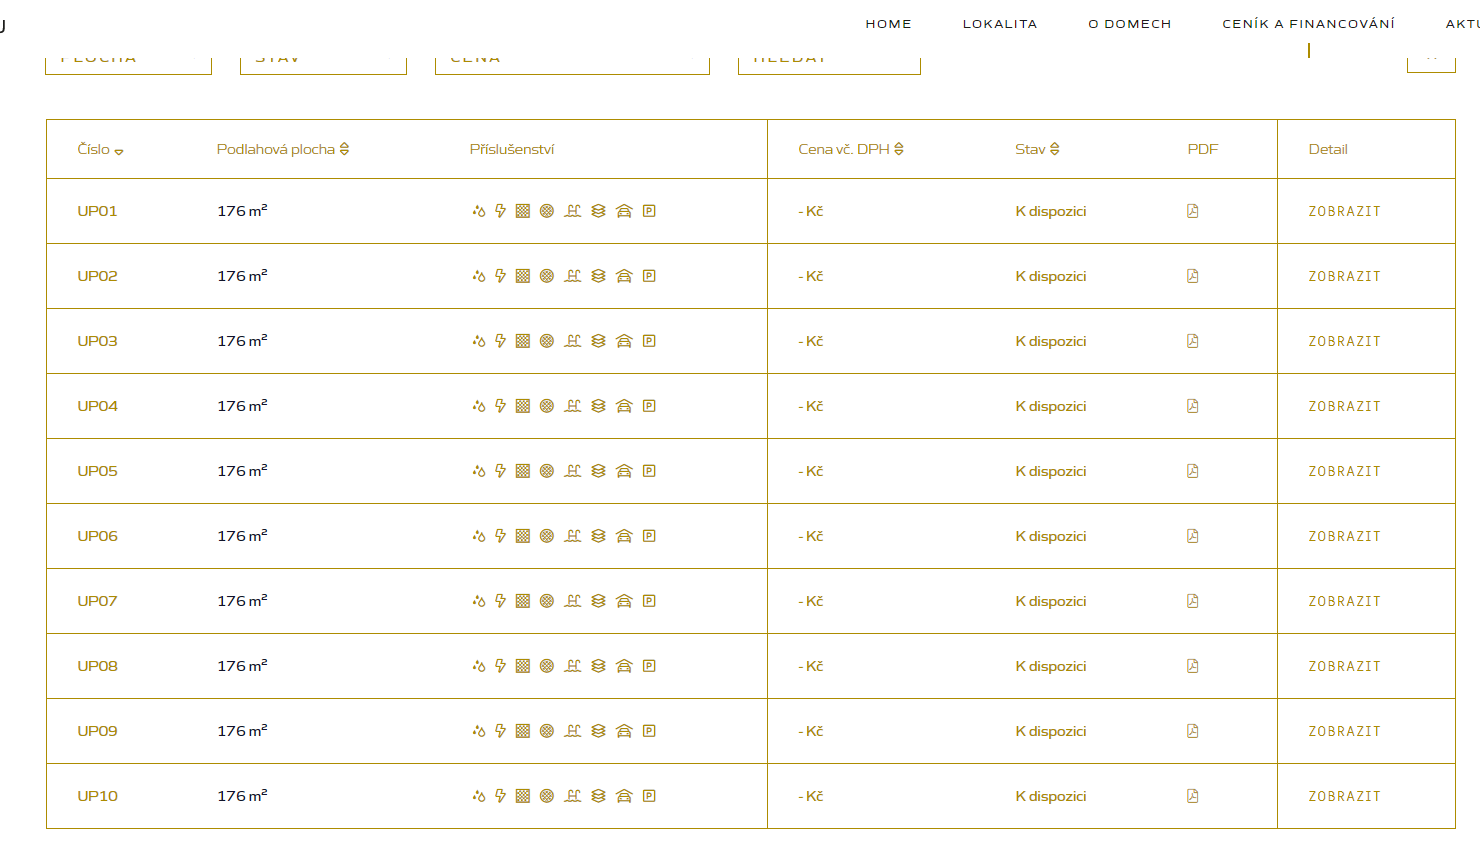
Task: Open the O domech navigation link
Action: (x=1129, y=24)
